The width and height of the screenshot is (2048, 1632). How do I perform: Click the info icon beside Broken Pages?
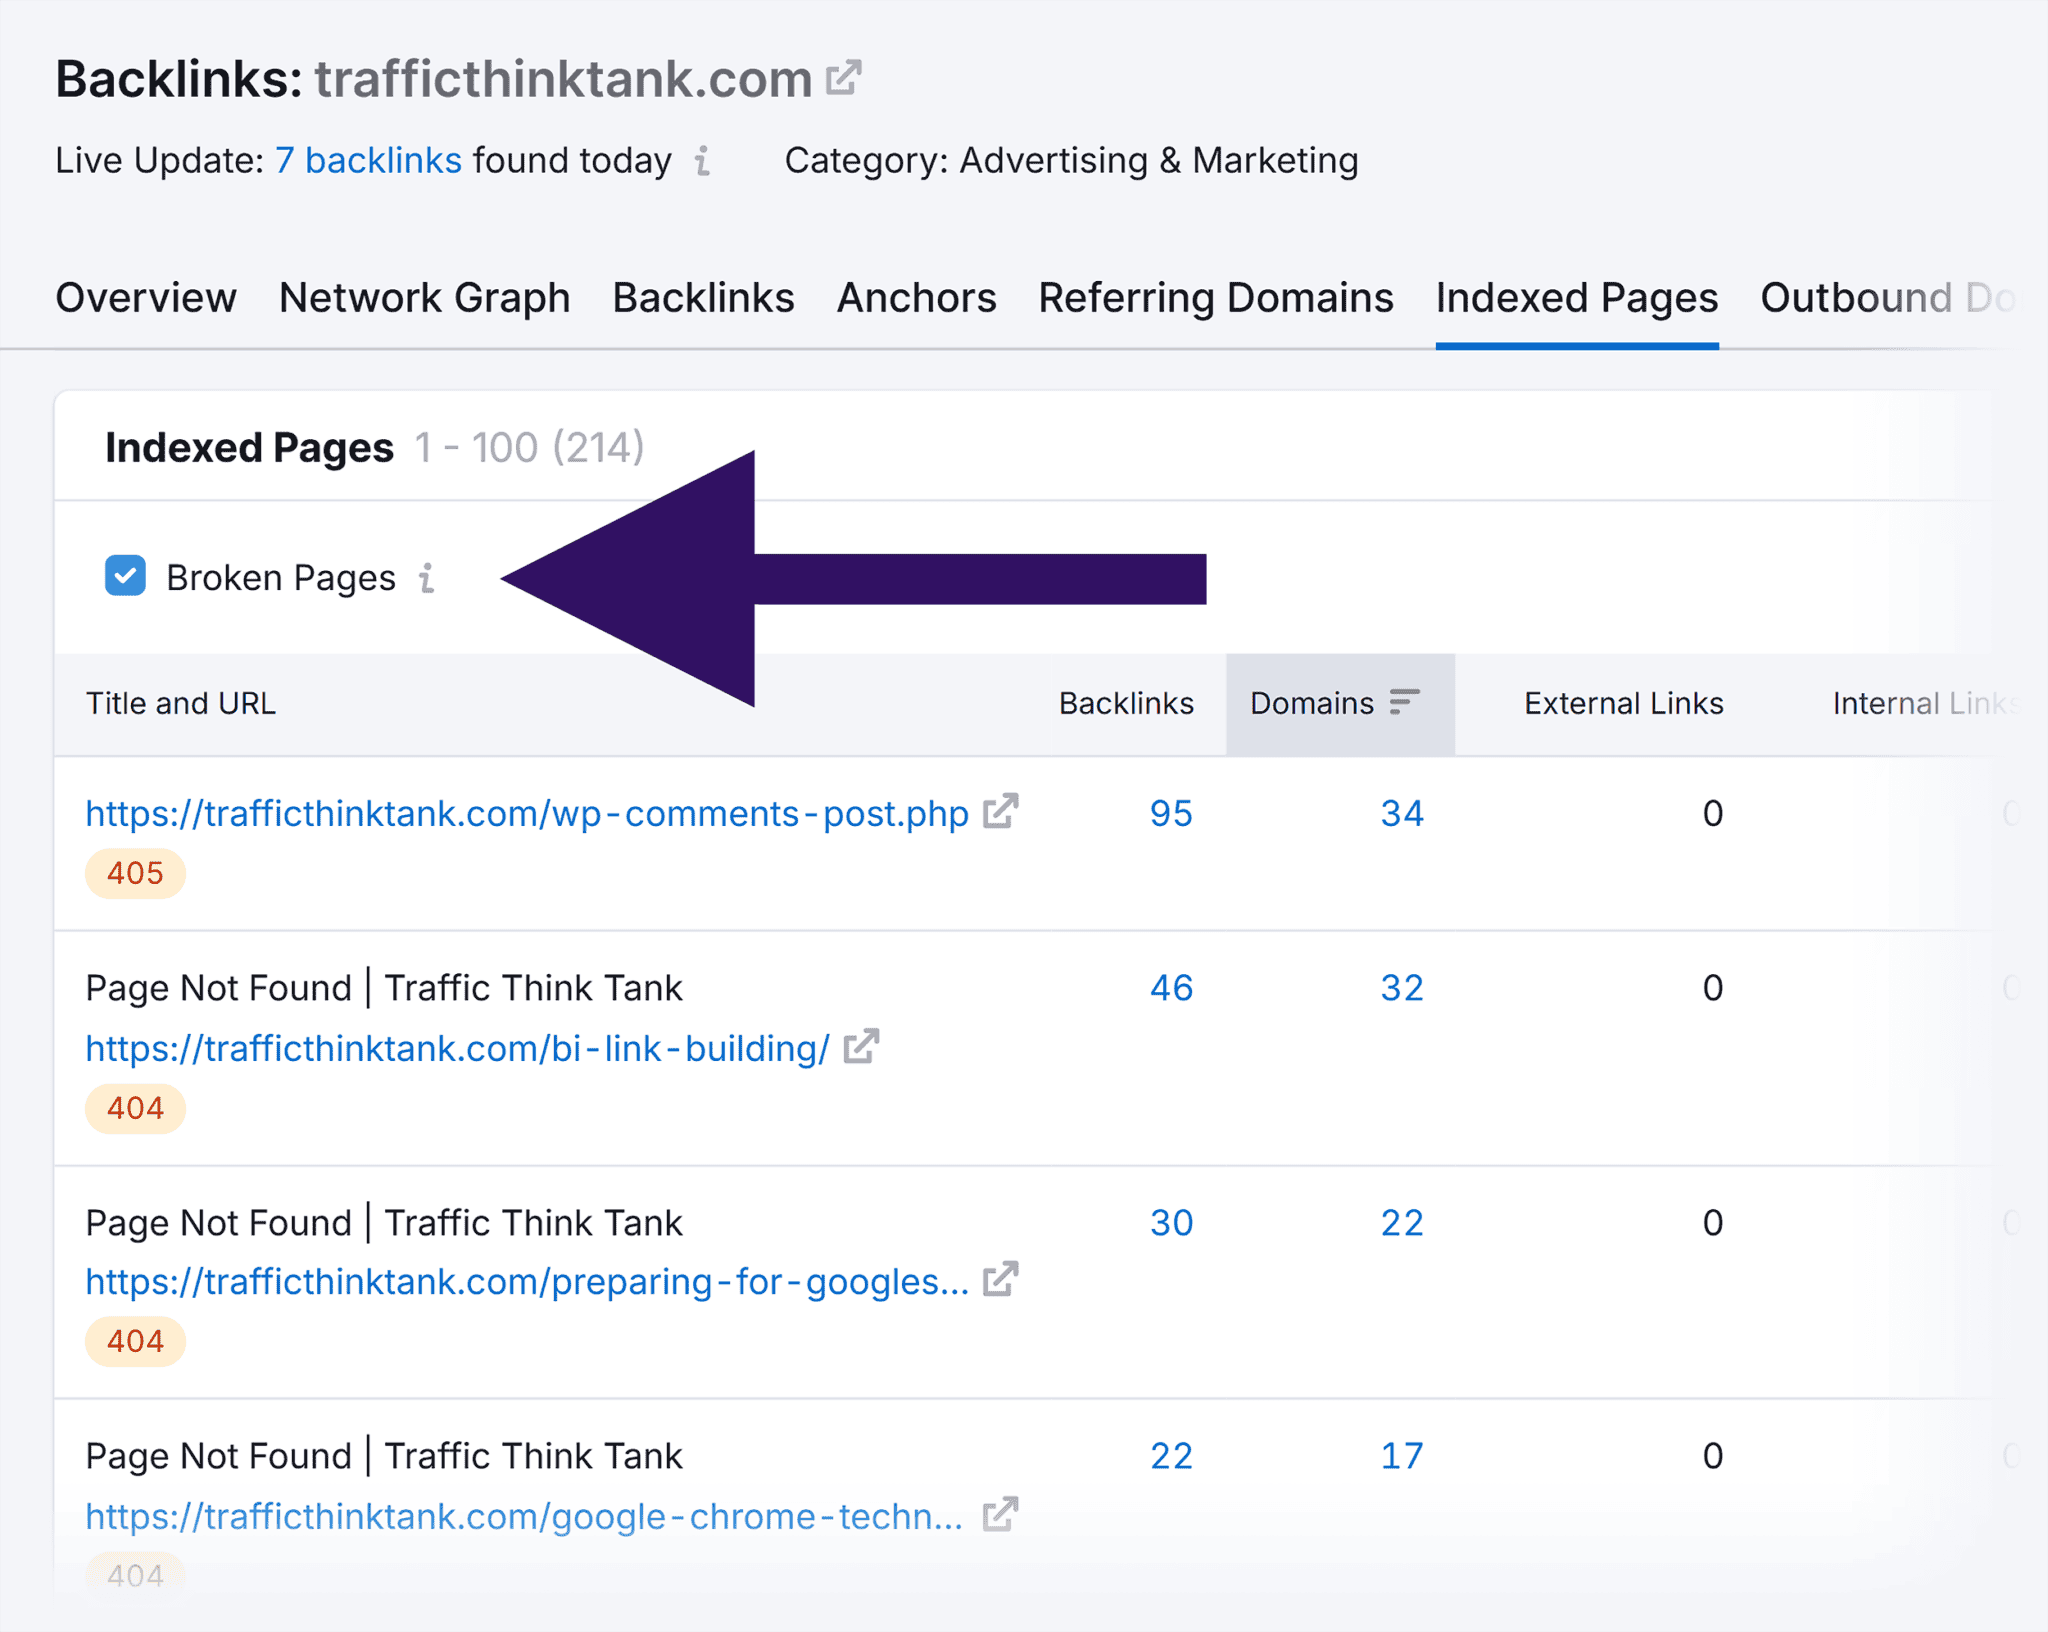coord(428,578)
